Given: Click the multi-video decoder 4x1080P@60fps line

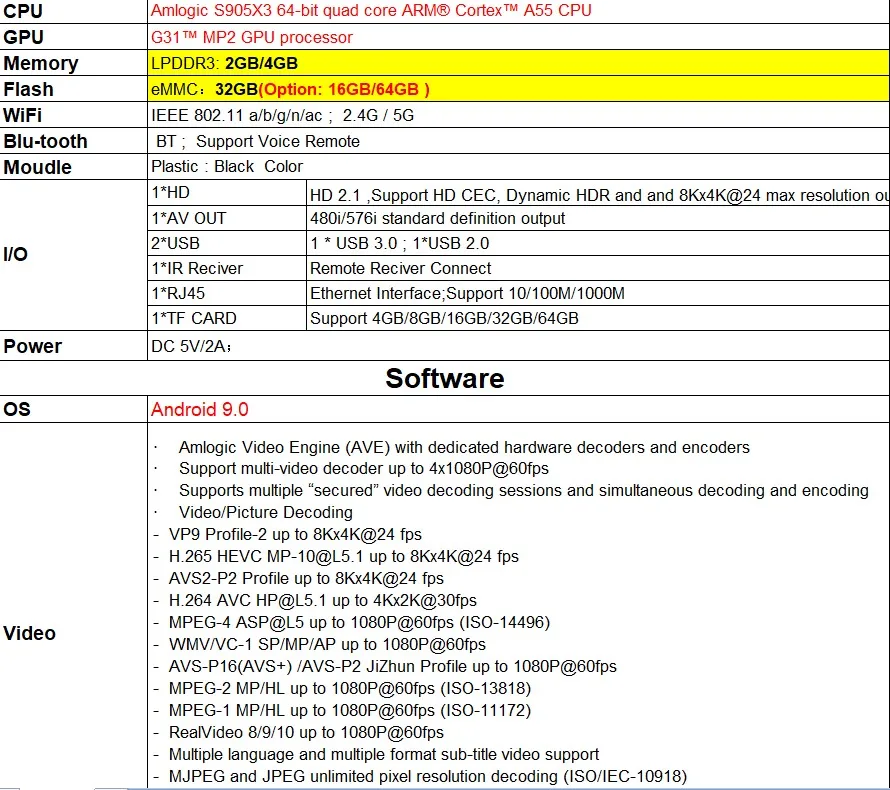Looking at the screenshot, I should click(364, 468).
